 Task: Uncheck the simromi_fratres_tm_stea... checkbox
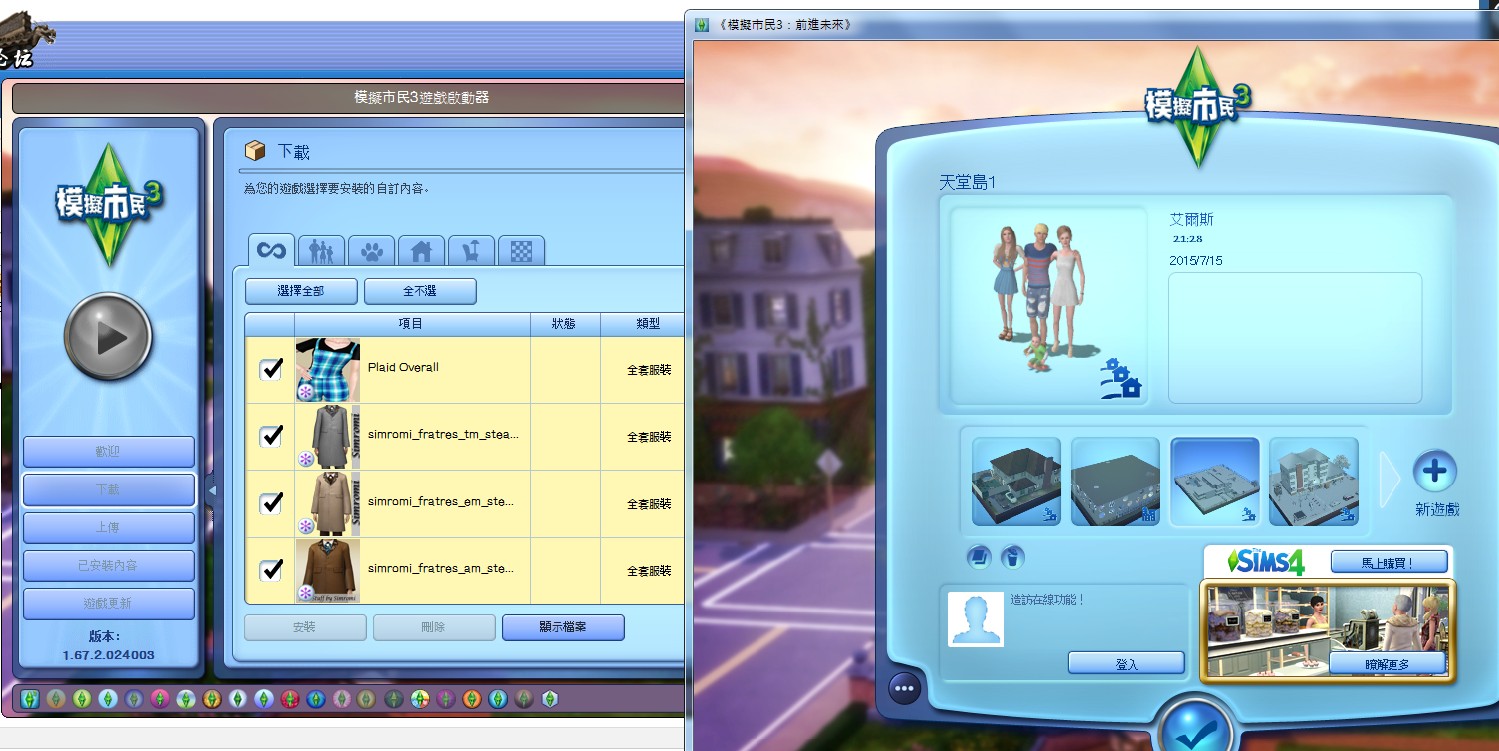270,436
